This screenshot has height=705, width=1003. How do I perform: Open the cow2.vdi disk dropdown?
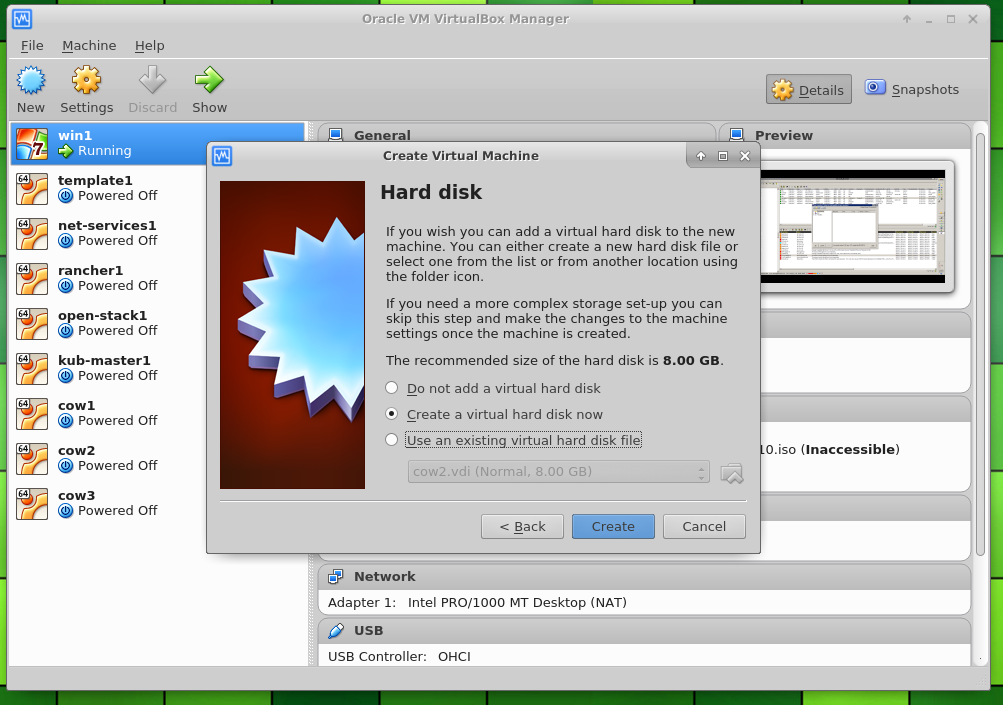(x=558, y=472)
